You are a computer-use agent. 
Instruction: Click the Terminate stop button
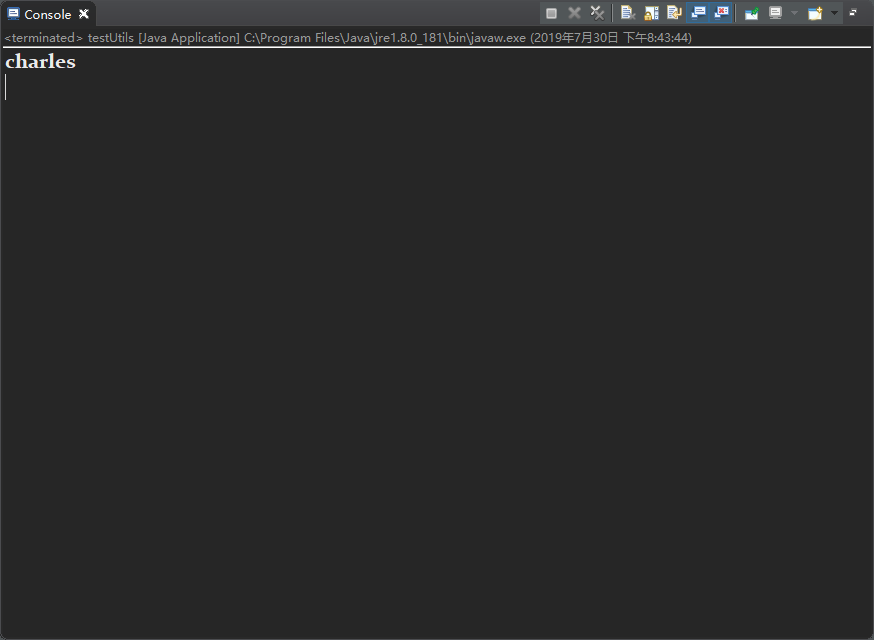click(x=551, y=13)
